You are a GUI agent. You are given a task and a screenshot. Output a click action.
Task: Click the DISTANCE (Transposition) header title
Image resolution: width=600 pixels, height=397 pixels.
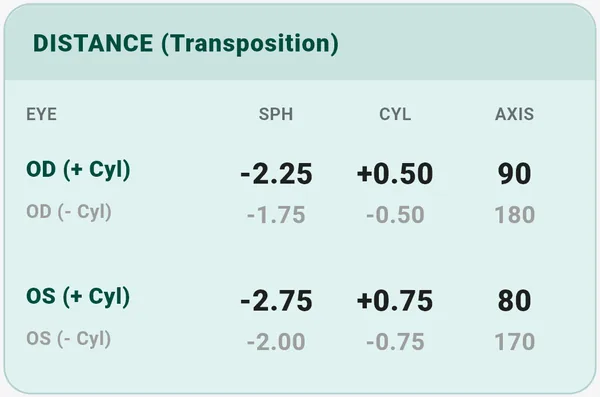pos(186,44)
